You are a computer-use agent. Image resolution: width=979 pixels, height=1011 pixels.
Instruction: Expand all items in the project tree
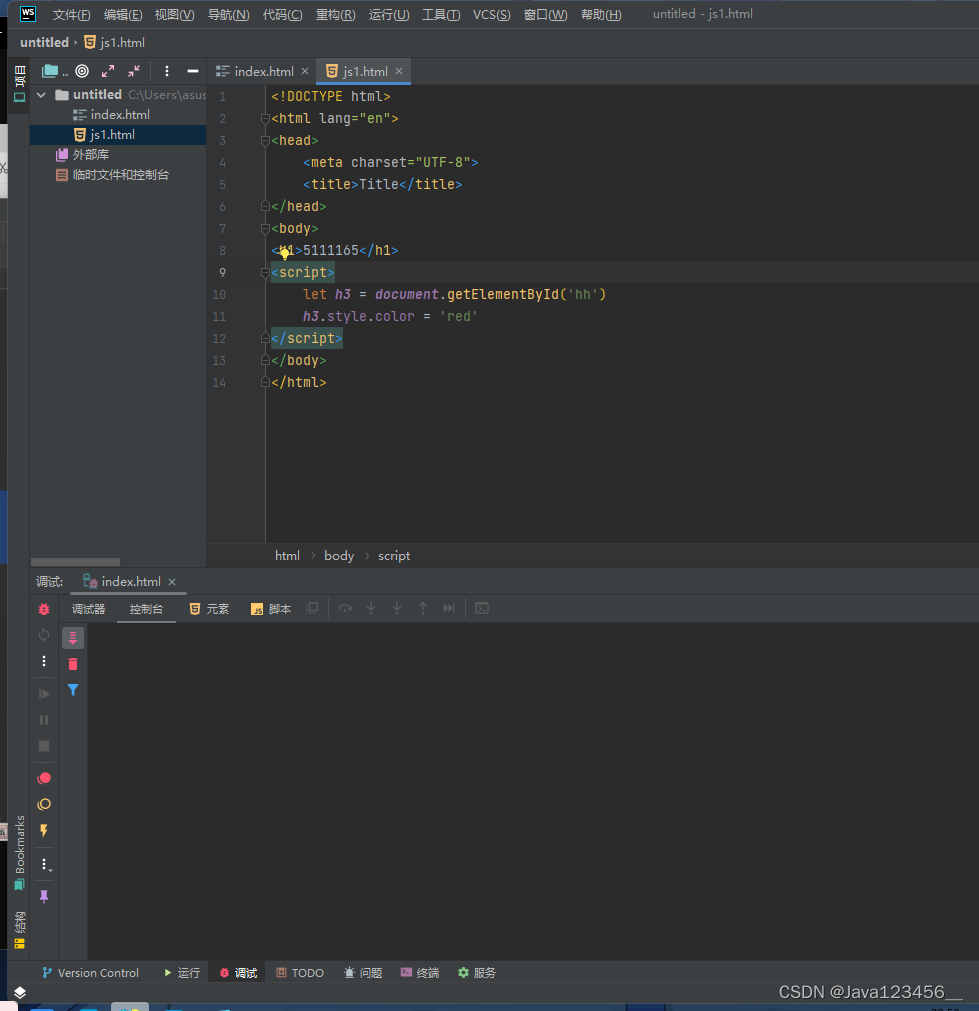(x=108, y=71)
